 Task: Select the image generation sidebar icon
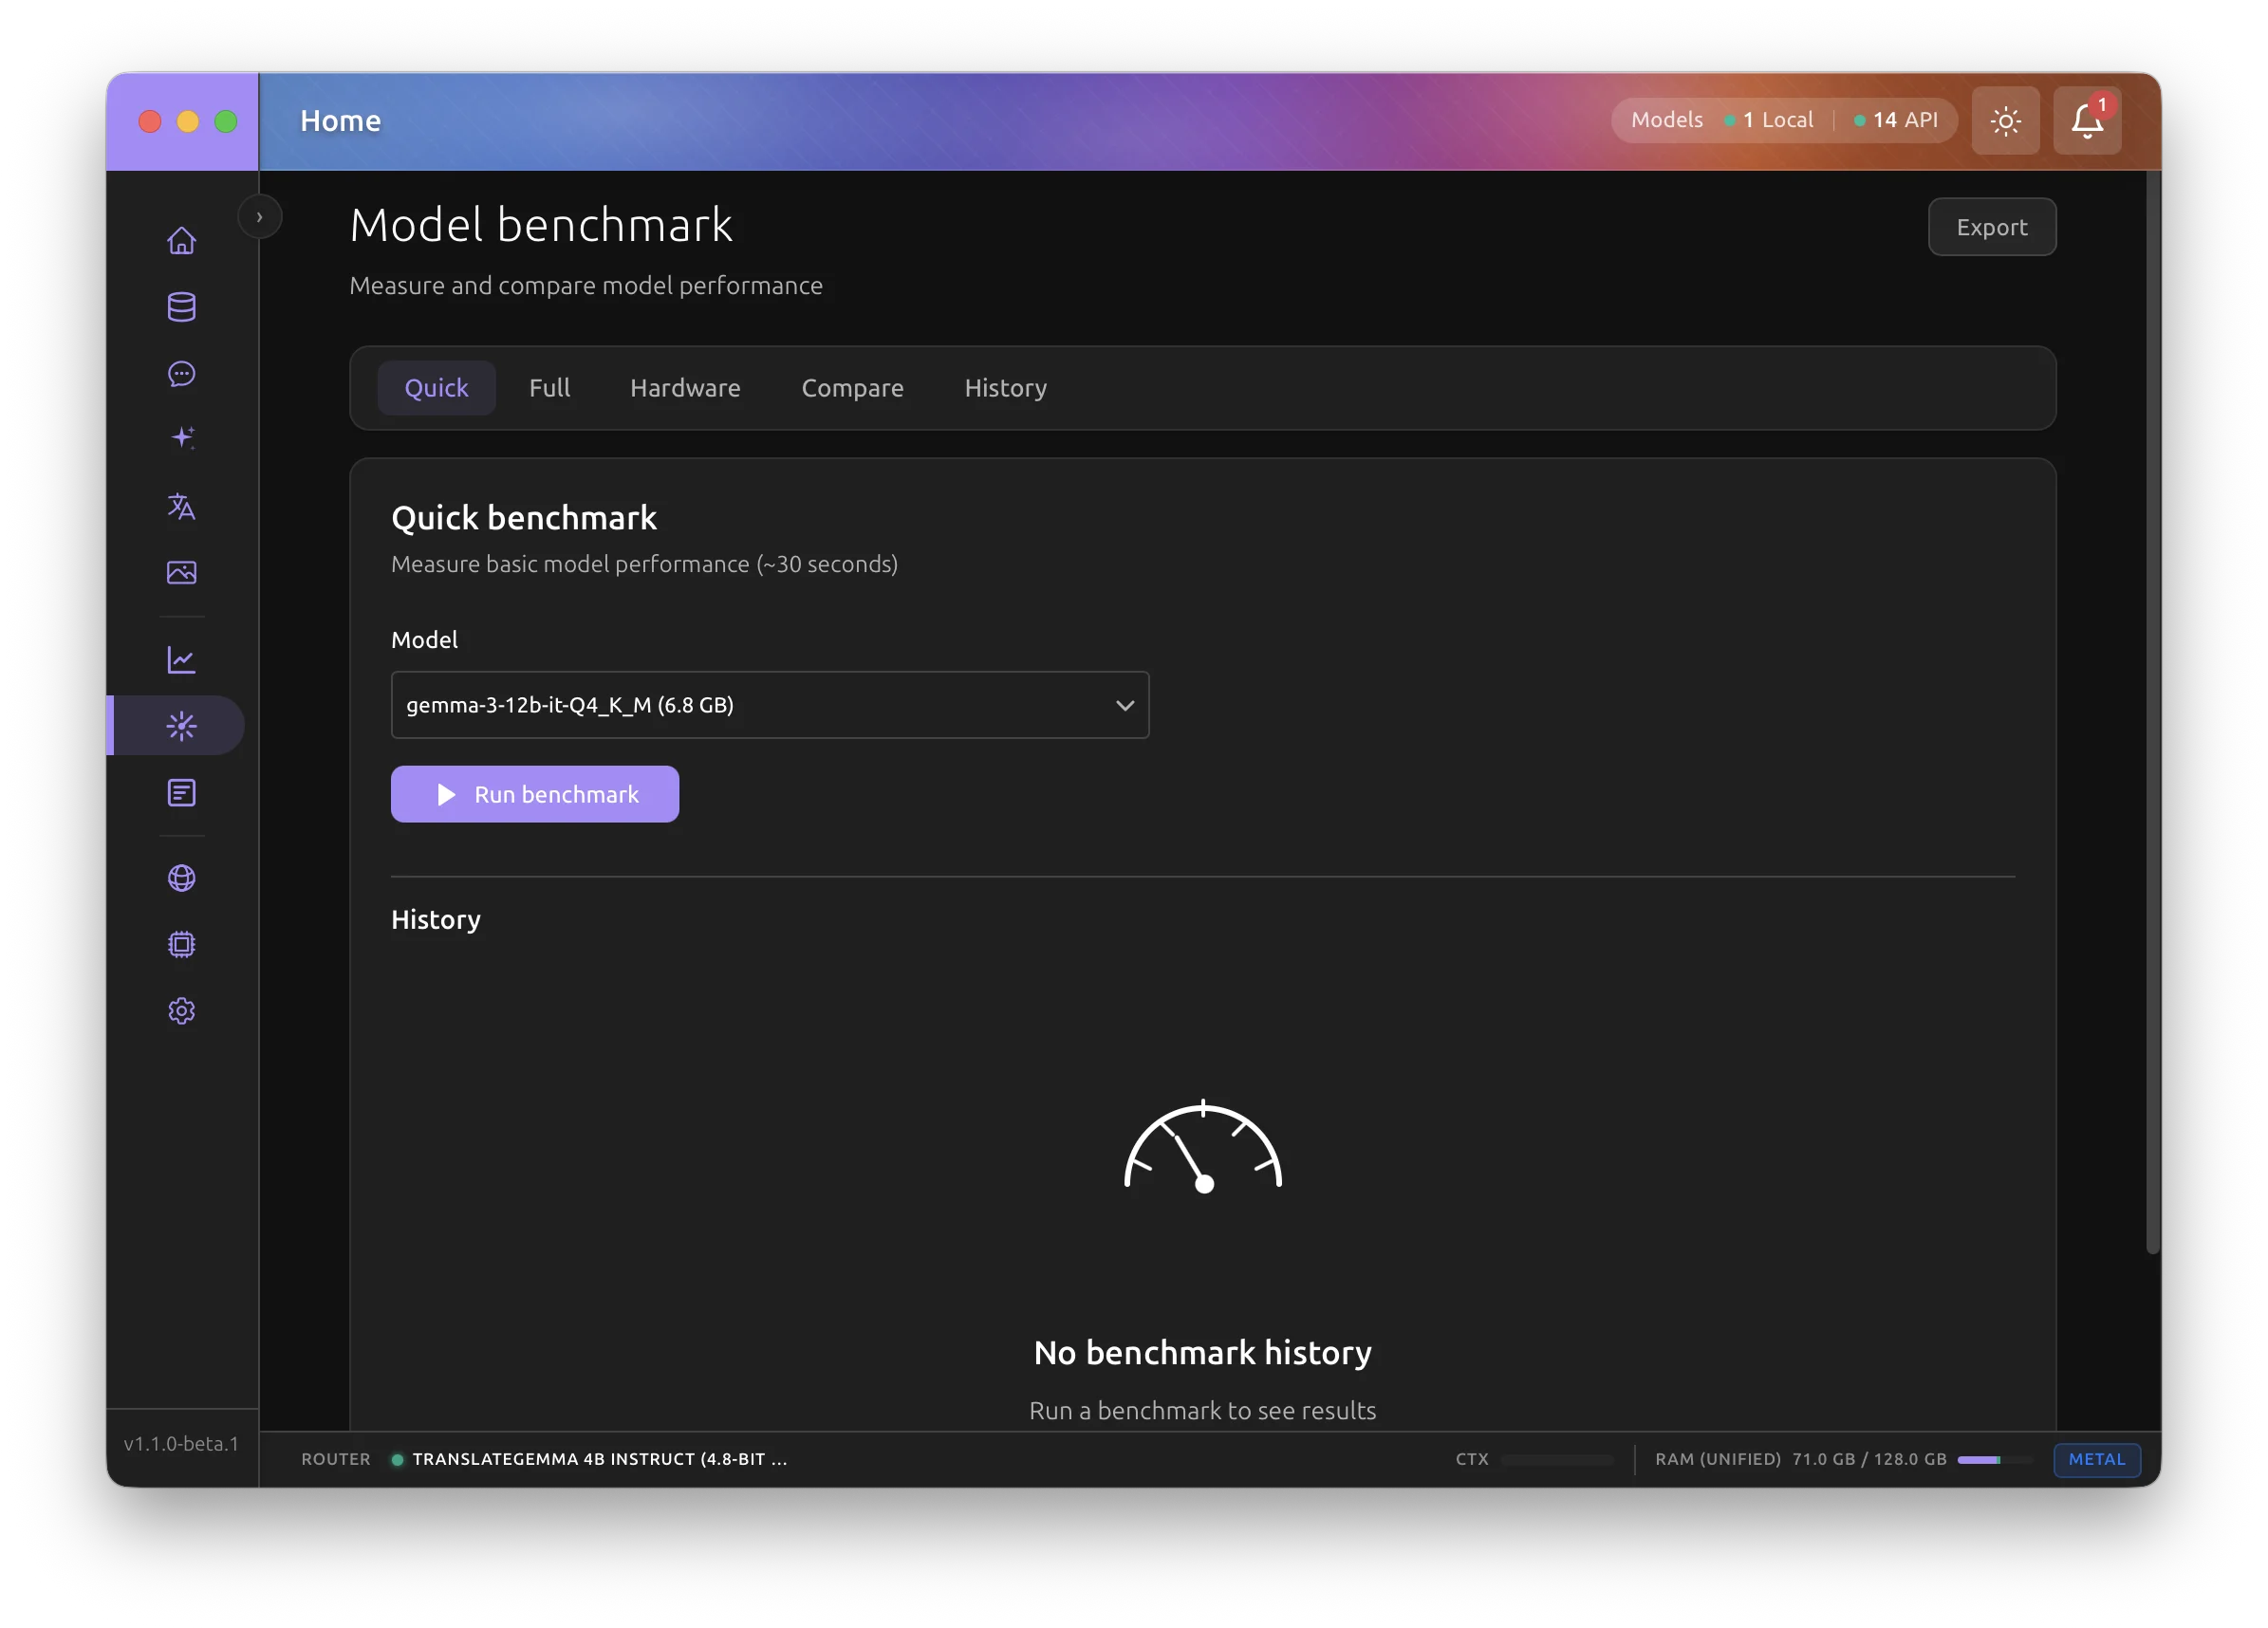181,573
